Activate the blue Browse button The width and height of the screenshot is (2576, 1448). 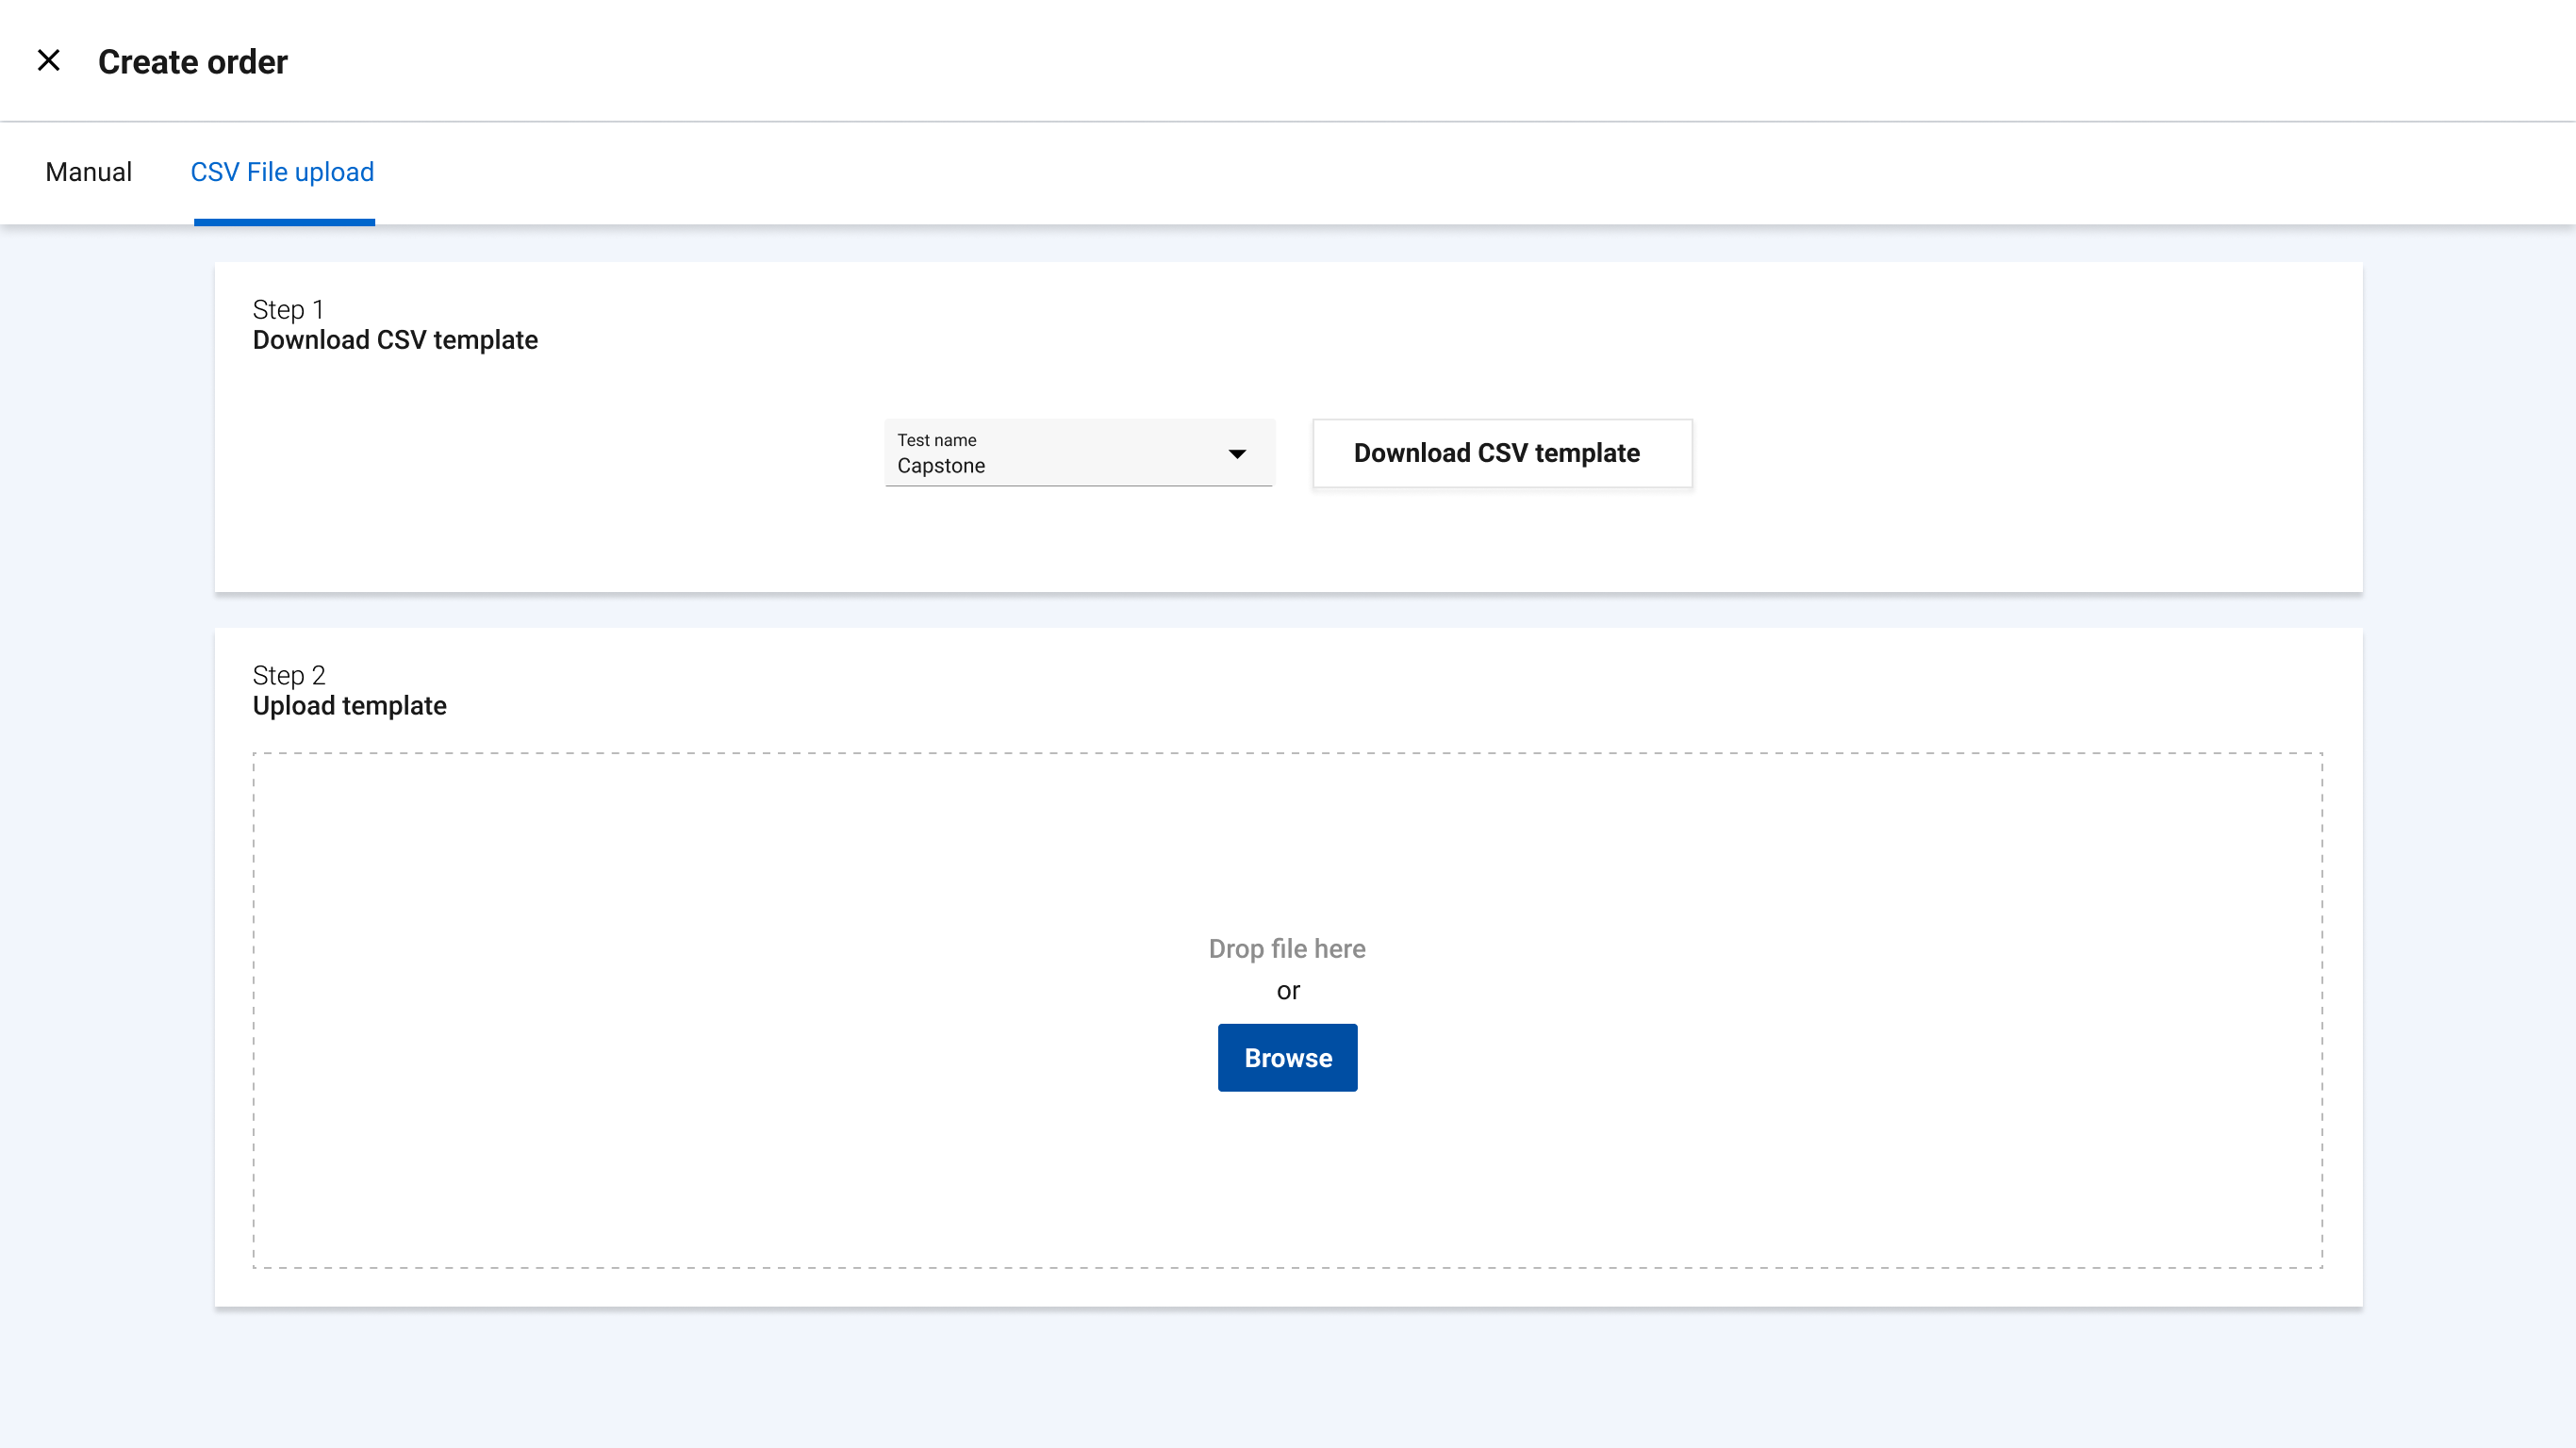[x=1287, y=1057]
